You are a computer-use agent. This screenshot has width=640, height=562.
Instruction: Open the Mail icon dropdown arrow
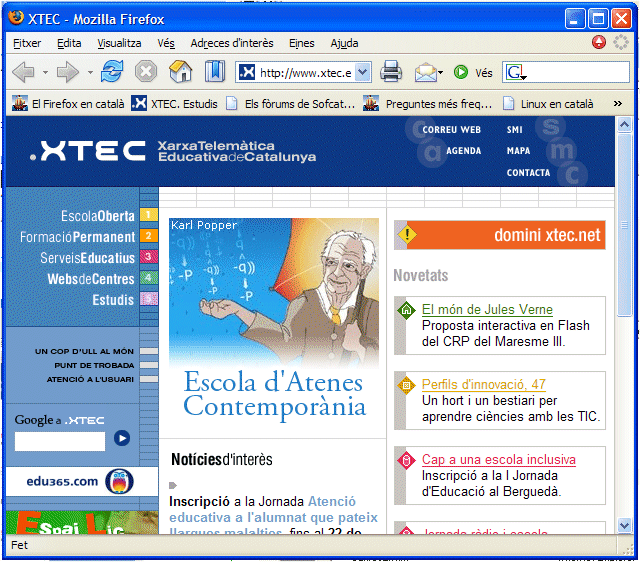tap(440, 73)
